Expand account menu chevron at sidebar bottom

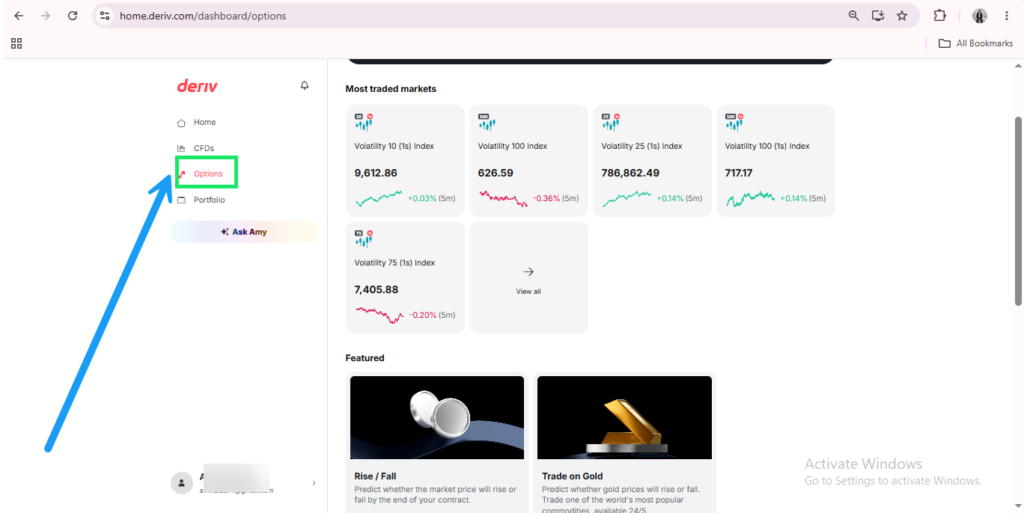click(313, 483)
